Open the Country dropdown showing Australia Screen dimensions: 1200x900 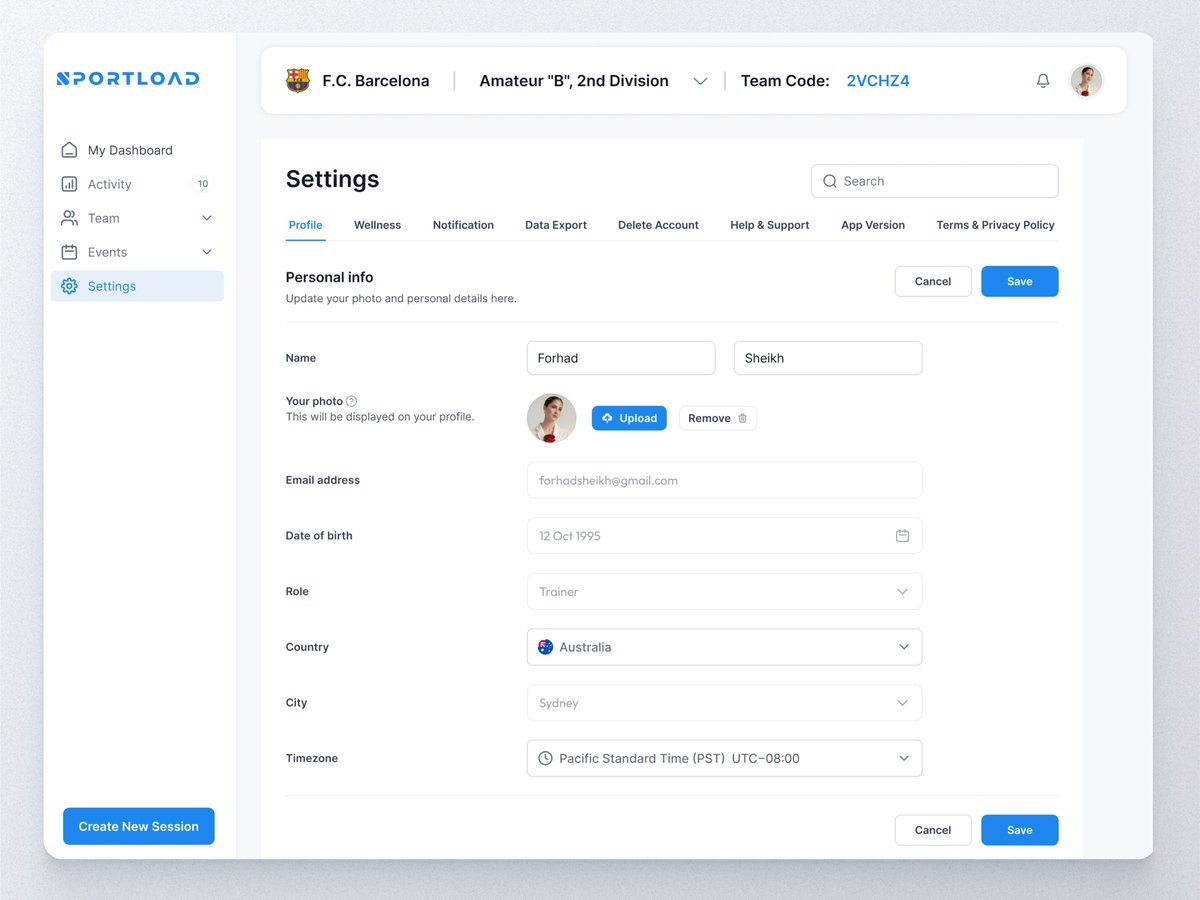724,647
